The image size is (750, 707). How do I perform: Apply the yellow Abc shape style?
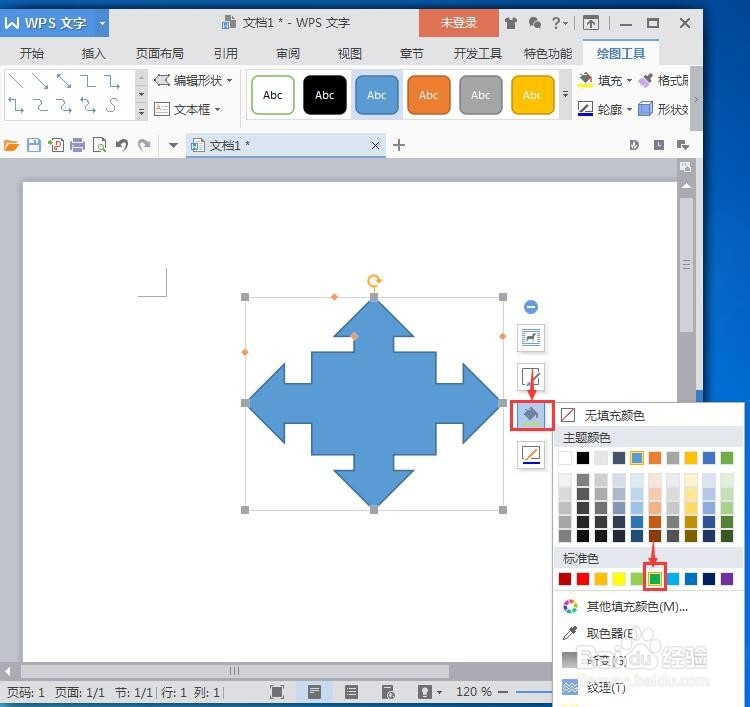(532, 95)
